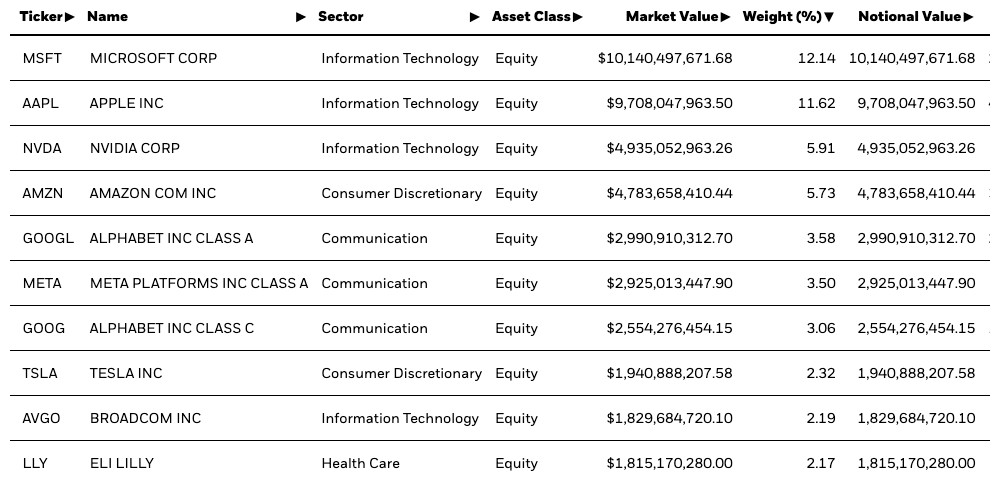The image size is (994, 488).
Task: Open the NVIDIA CORP row
Action: (500, 148)
